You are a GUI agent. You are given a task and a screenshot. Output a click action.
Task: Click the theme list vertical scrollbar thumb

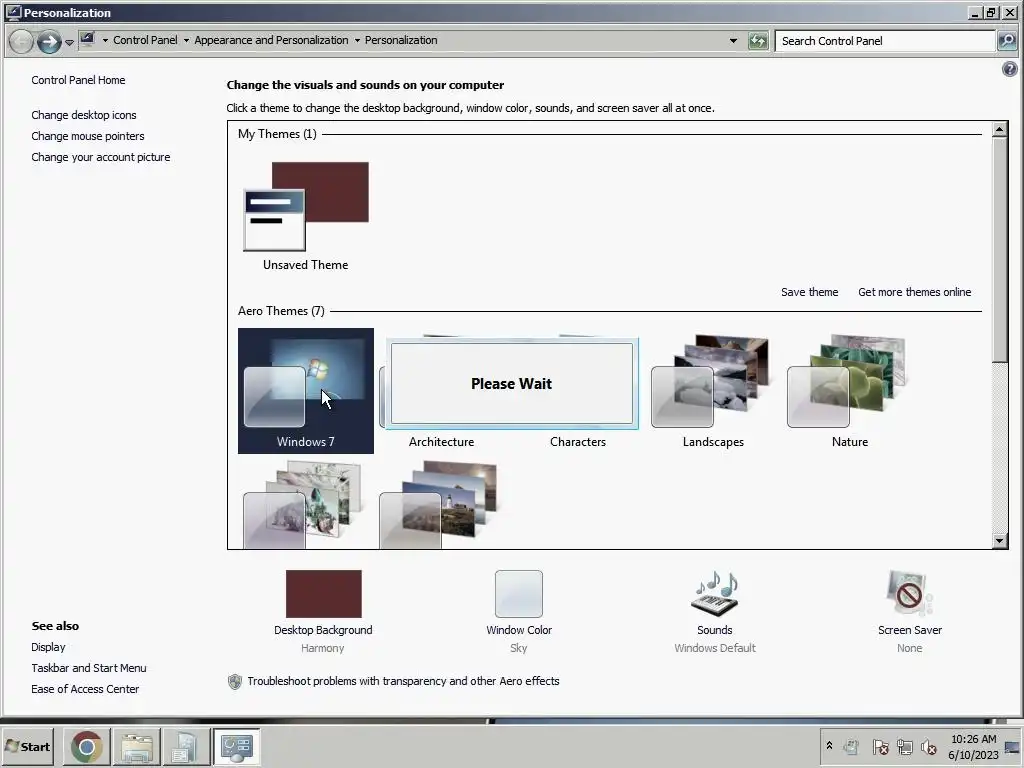click(999, 249)
